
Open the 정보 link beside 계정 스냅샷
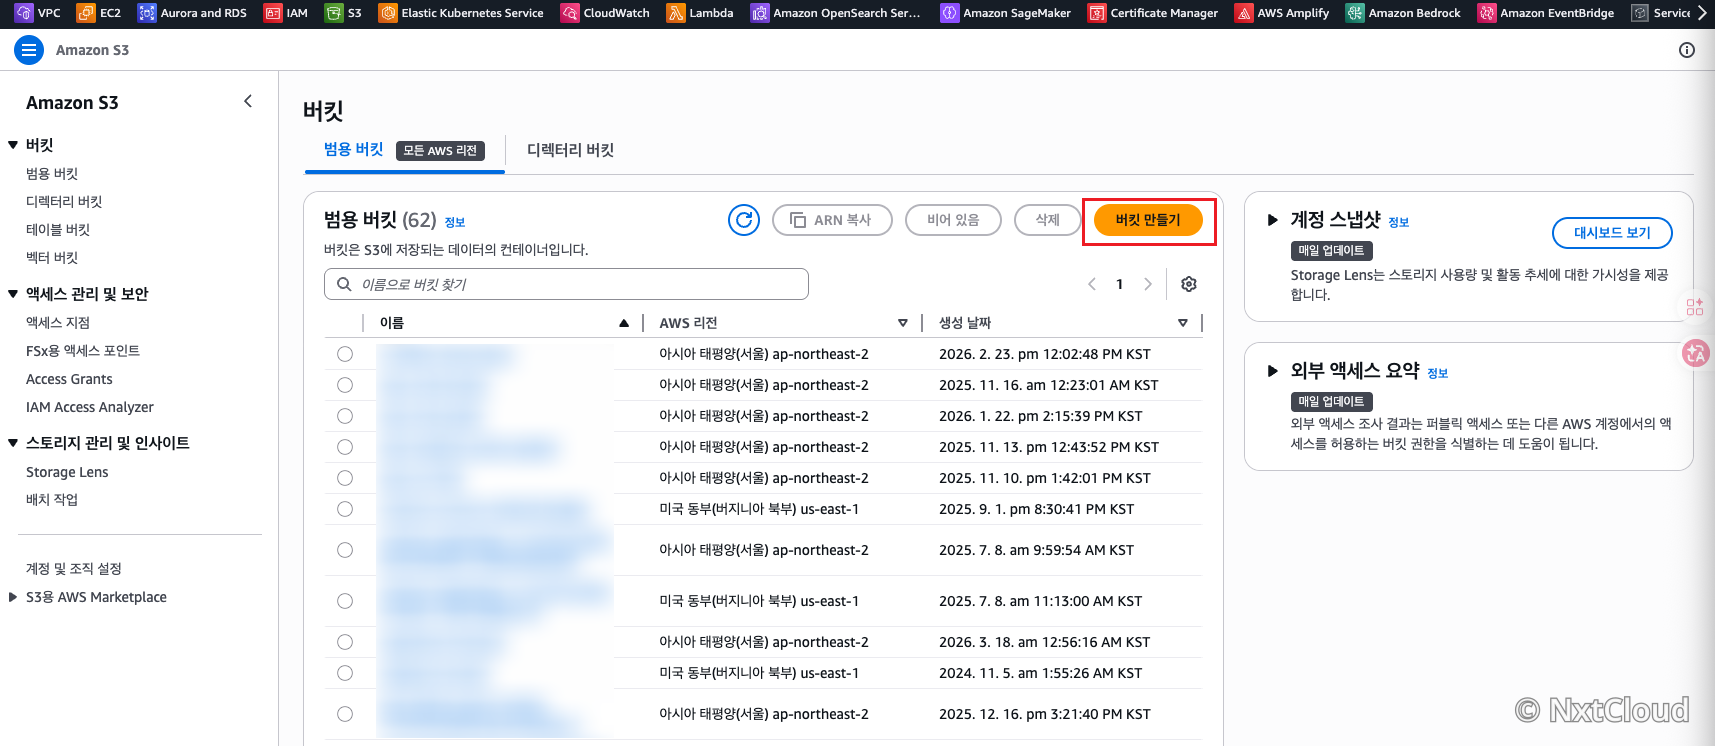1399,223
